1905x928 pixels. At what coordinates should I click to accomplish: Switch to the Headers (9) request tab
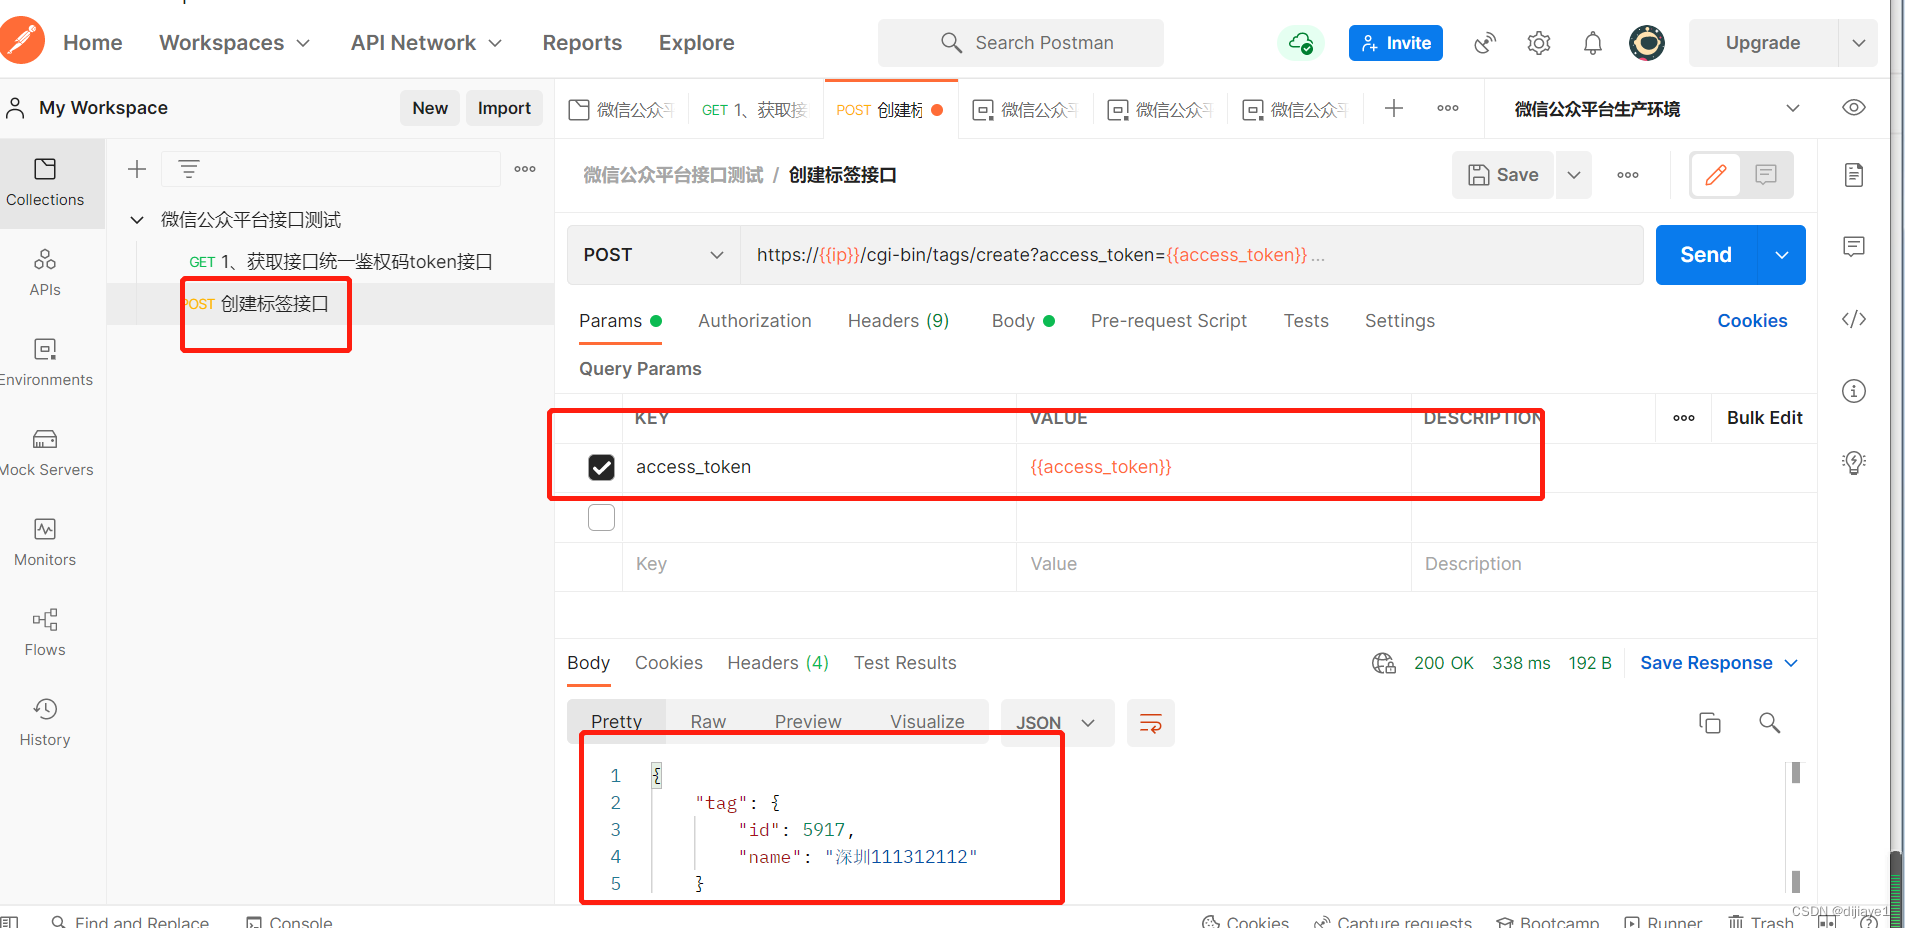click(898, 321)
